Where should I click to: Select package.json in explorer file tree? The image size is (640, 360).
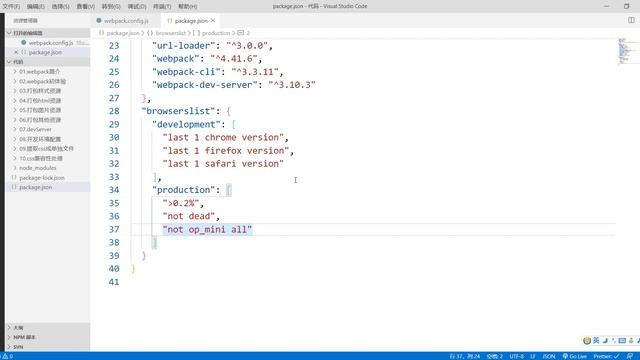(48, 187)
